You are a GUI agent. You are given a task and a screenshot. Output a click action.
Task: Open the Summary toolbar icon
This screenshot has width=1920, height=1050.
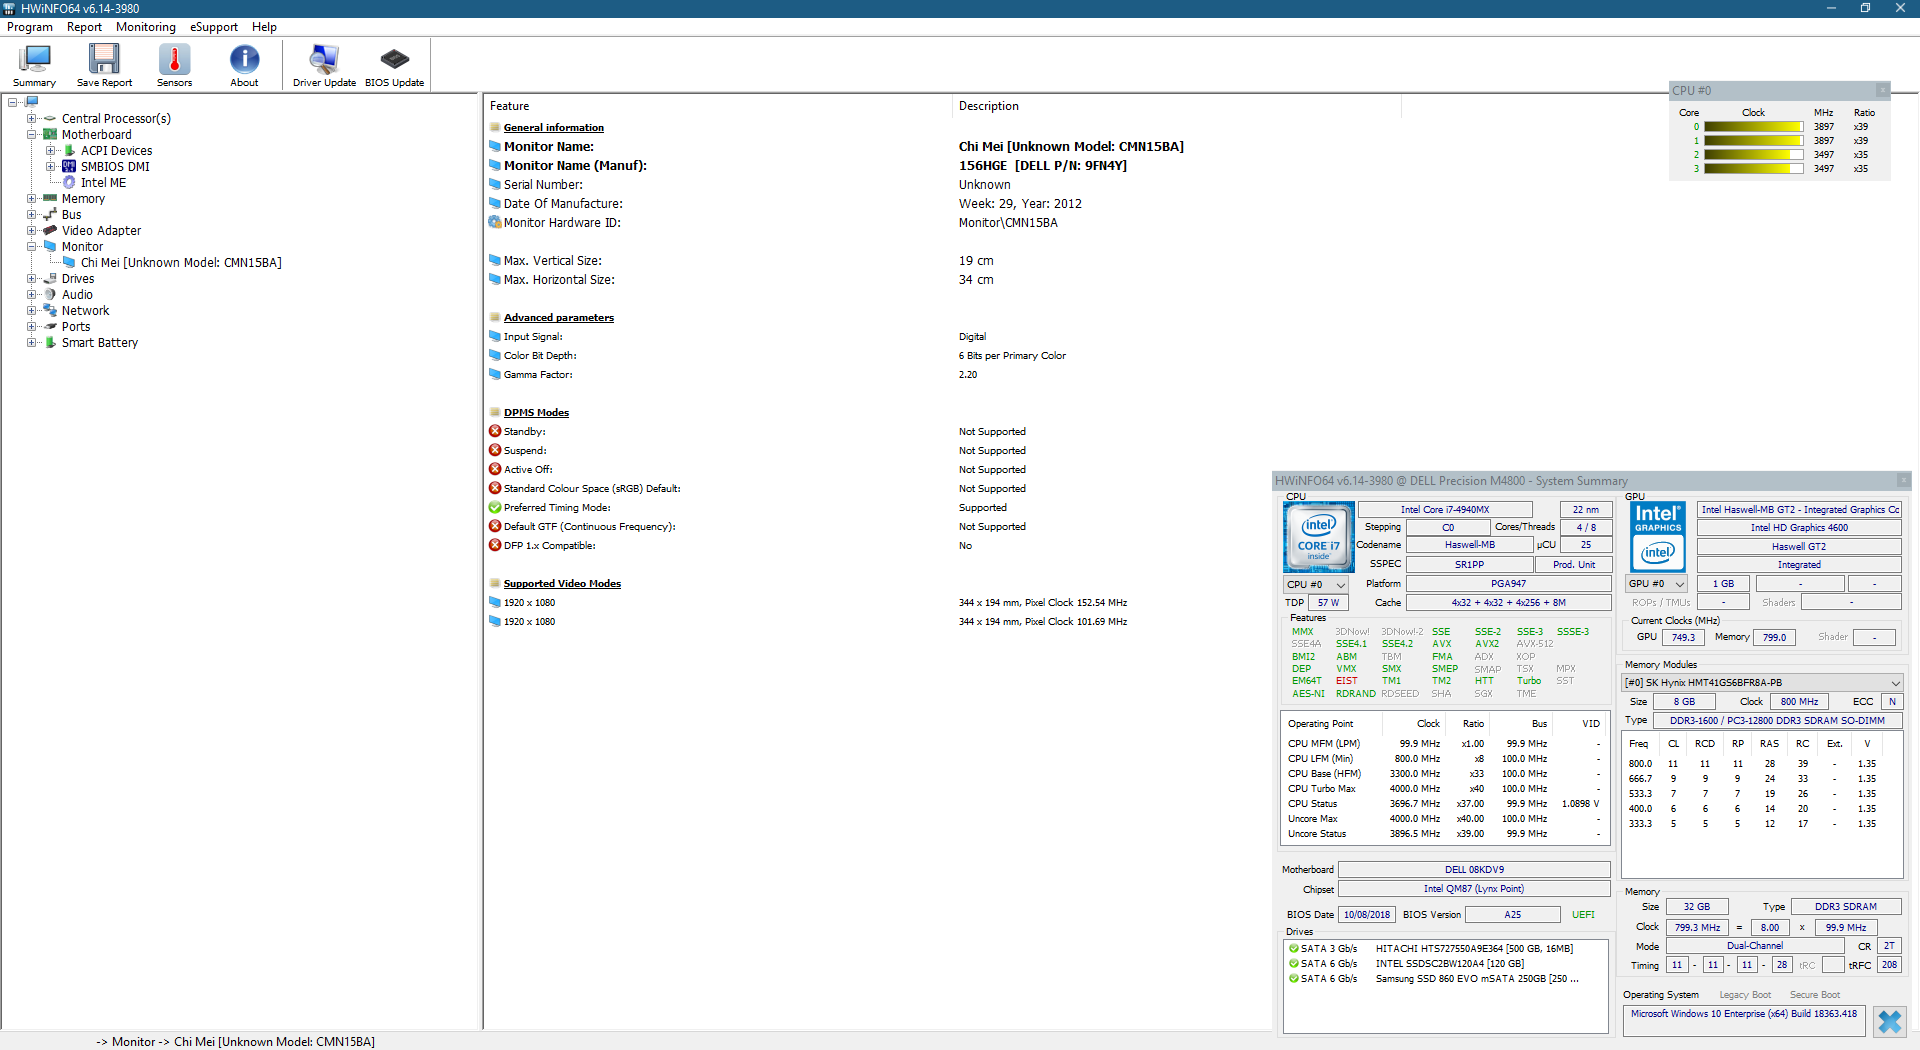pyautogui.click(x=35, y=66)
